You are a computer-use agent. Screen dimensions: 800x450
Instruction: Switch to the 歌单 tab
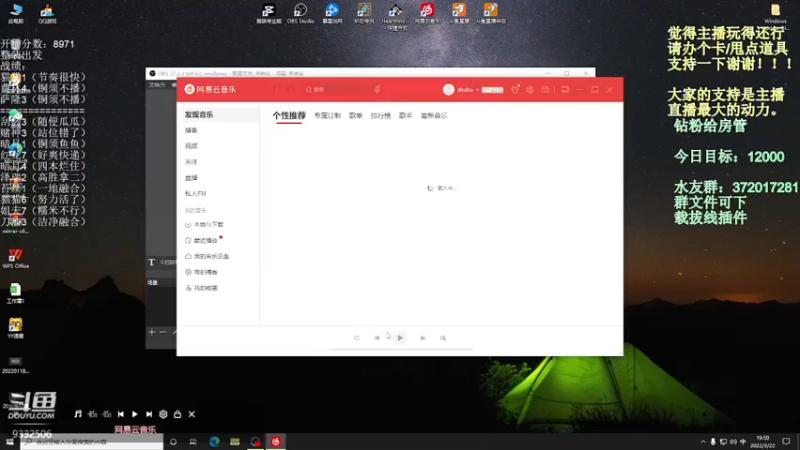356,116
